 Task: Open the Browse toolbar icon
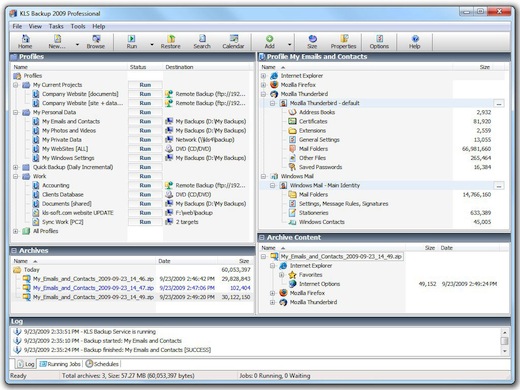pyautogui.click(x=96, y=42)
